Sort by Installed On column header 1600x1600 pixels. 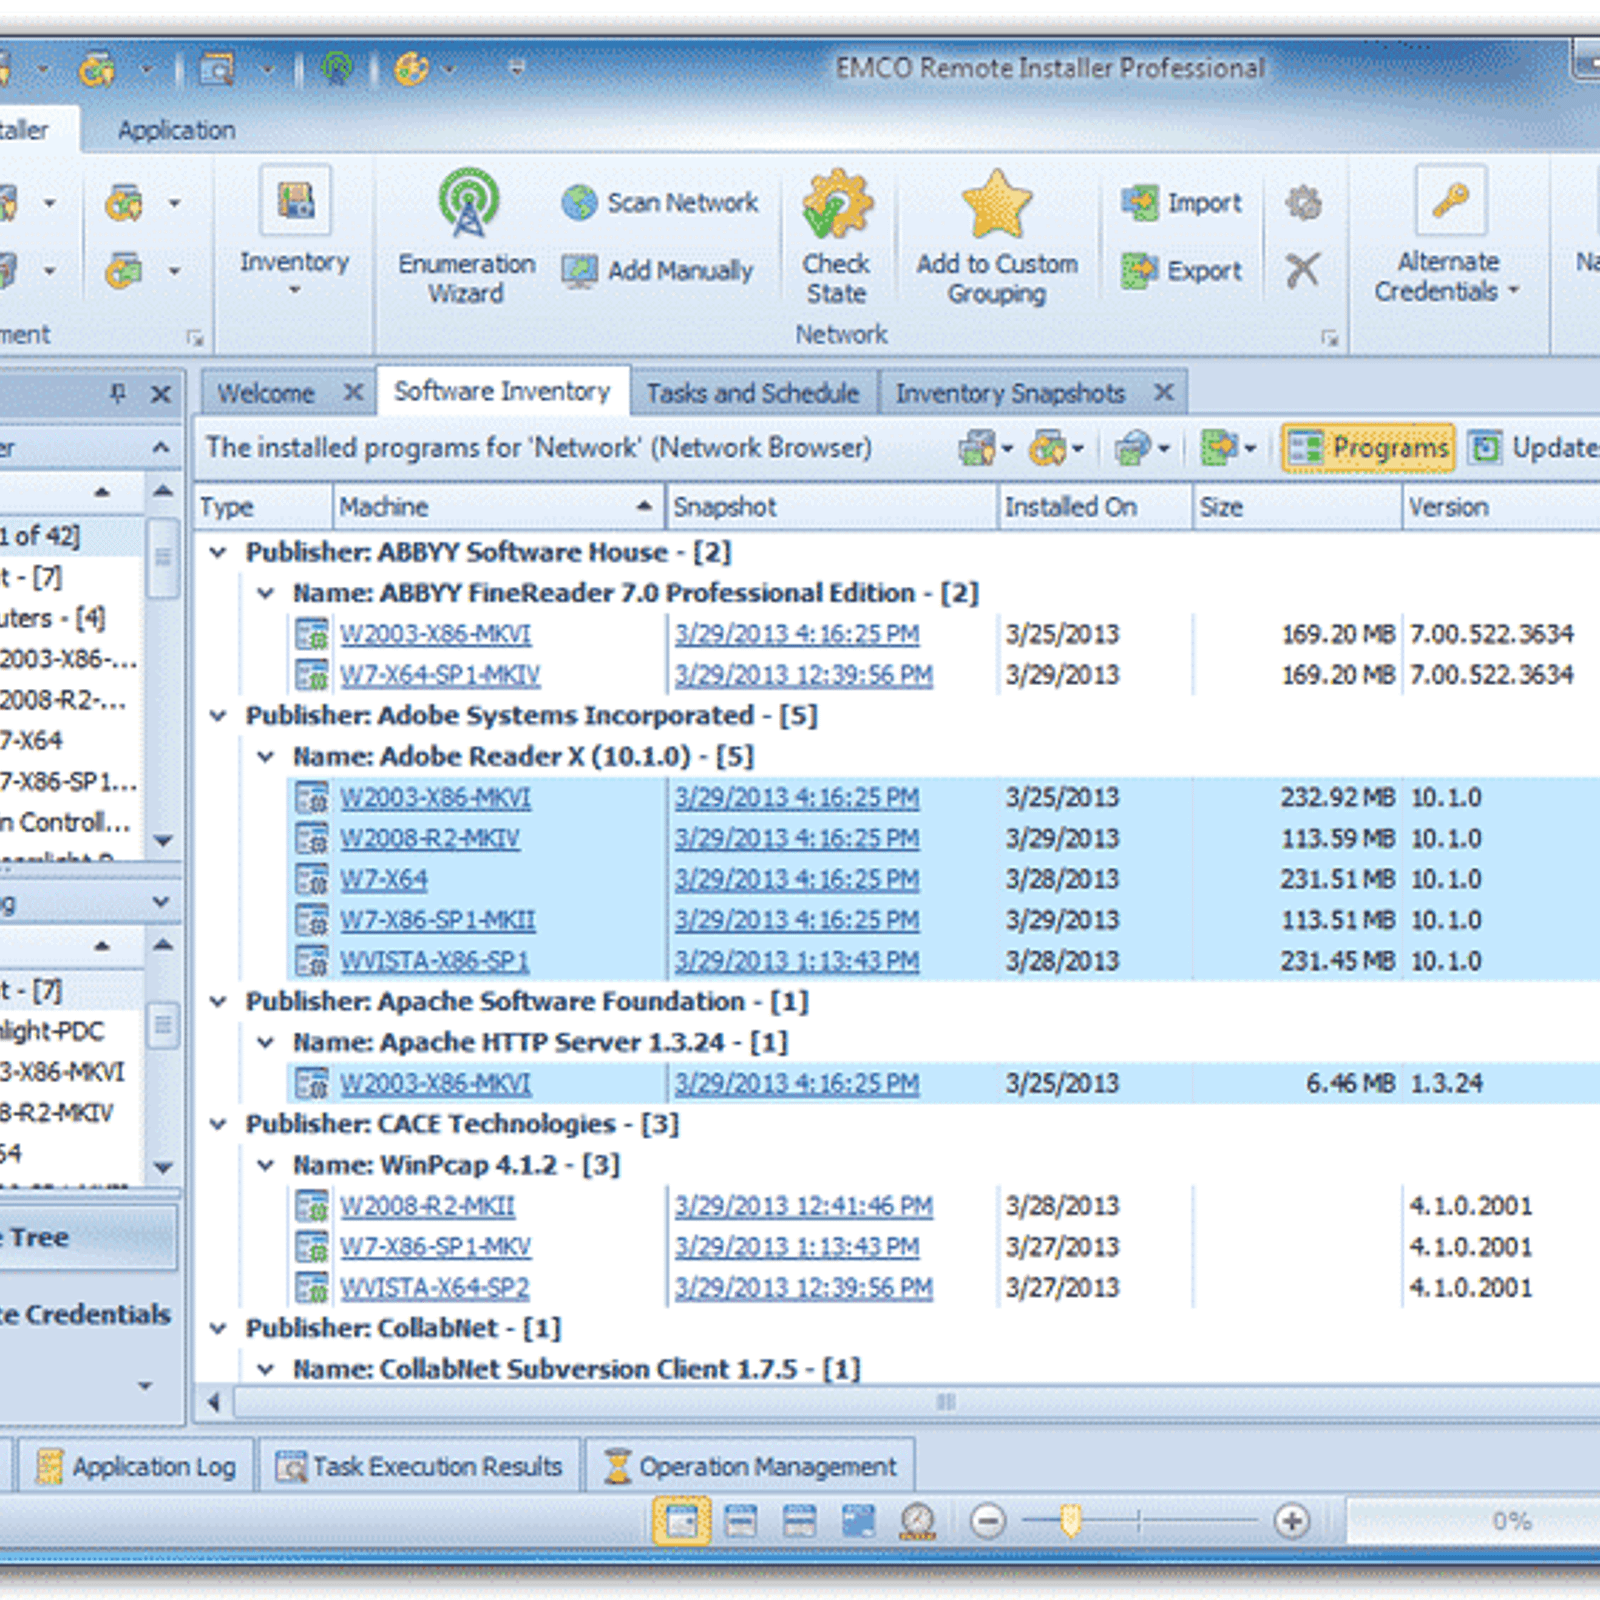pos(1095,507)
